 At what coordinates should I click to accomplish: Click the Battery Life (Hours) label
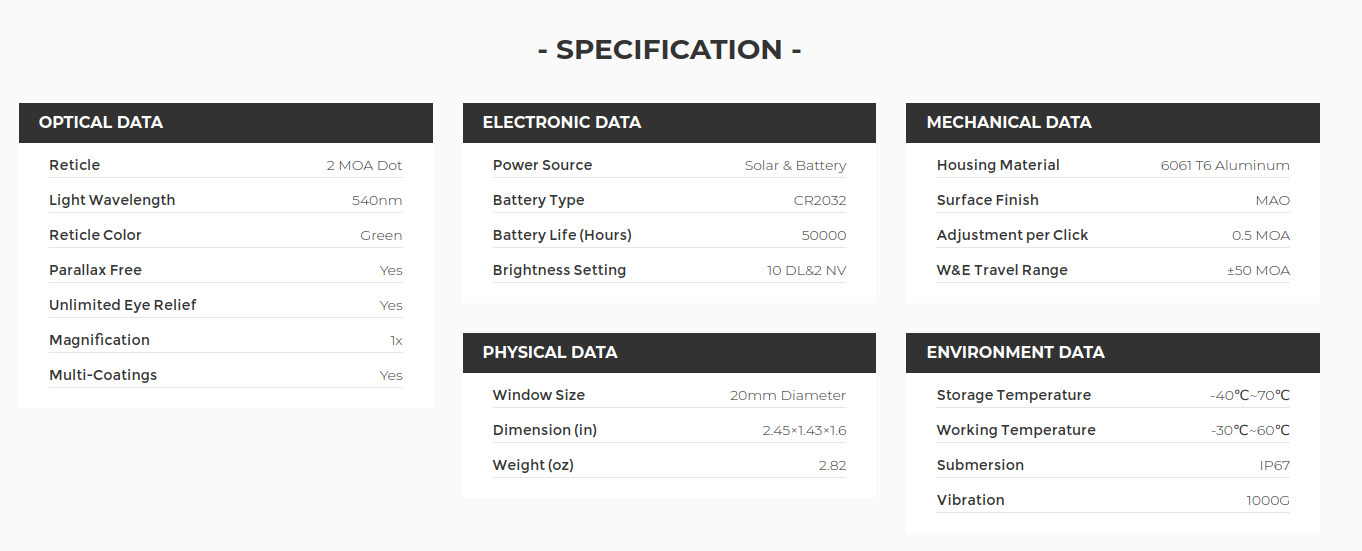click(562, 235)
